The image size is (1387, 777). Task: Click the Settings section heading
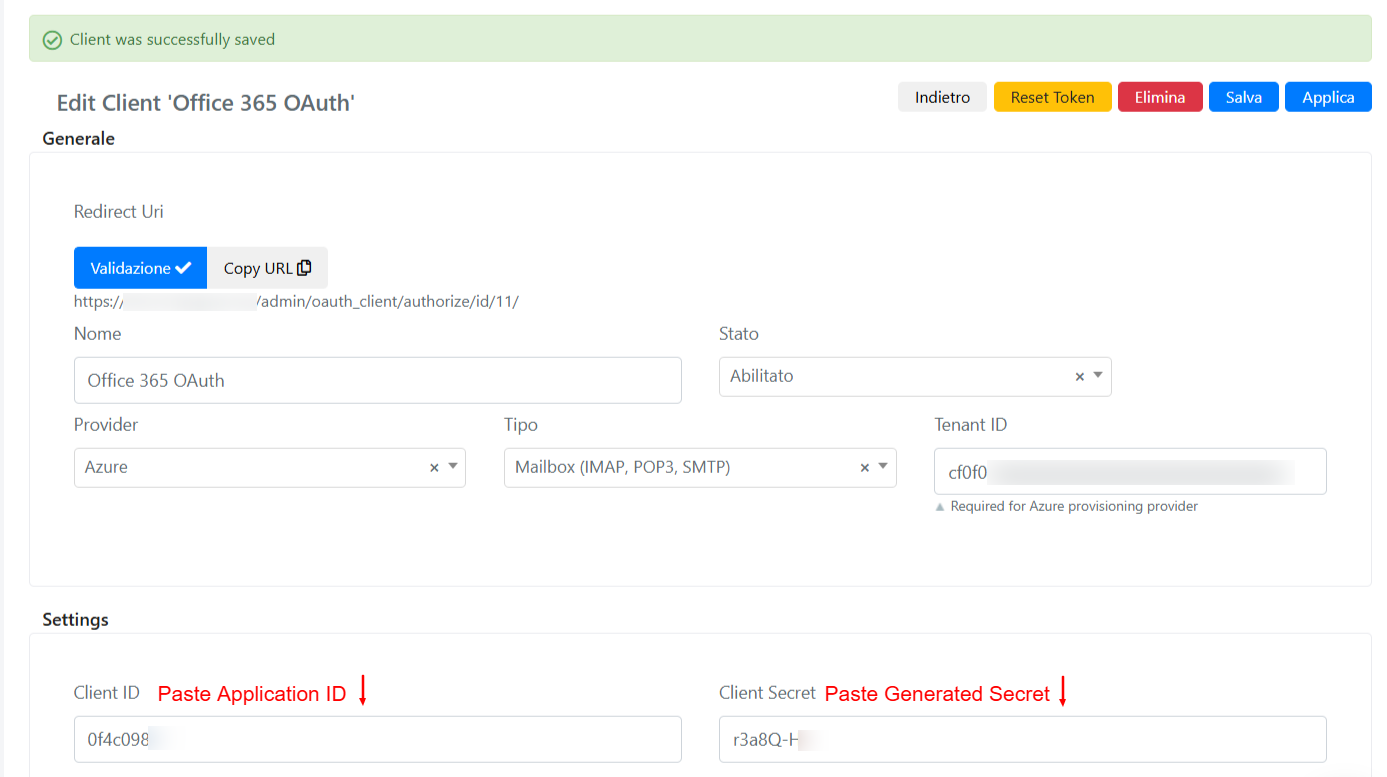[x=75, y=620]
